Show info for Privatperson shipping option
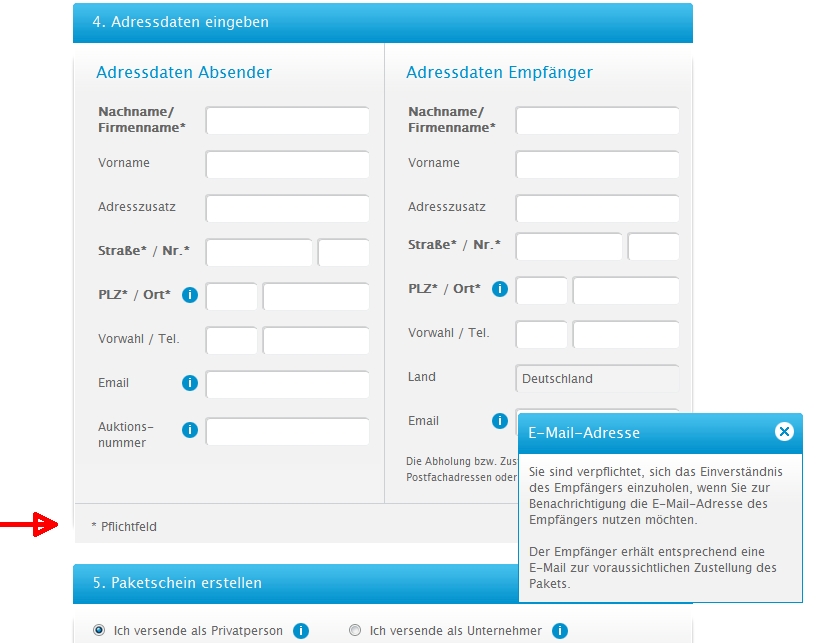Screen dimensions: 816x643 [x=300, y=631]
